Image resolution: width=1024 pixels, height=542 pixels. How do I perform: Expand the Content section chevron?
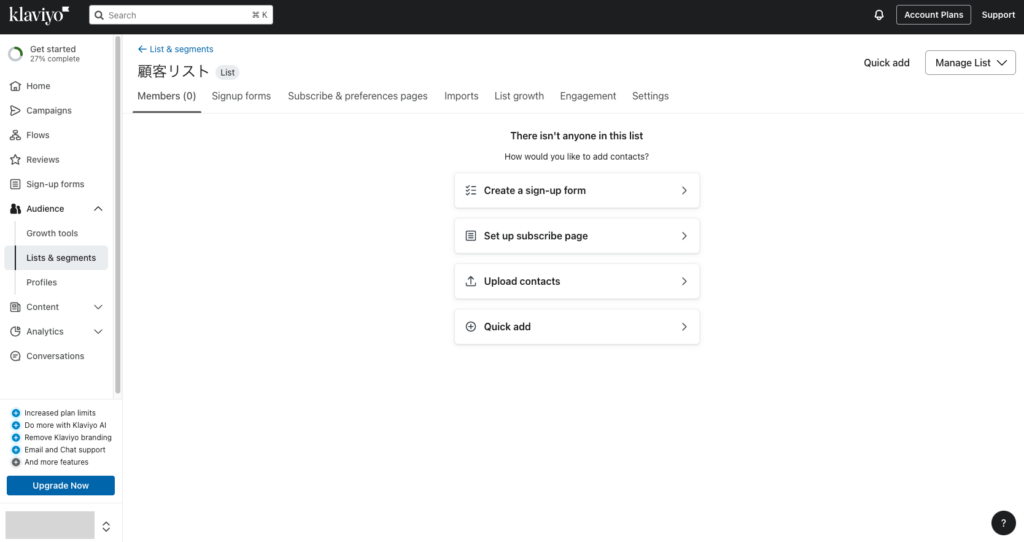click(98, 307)
